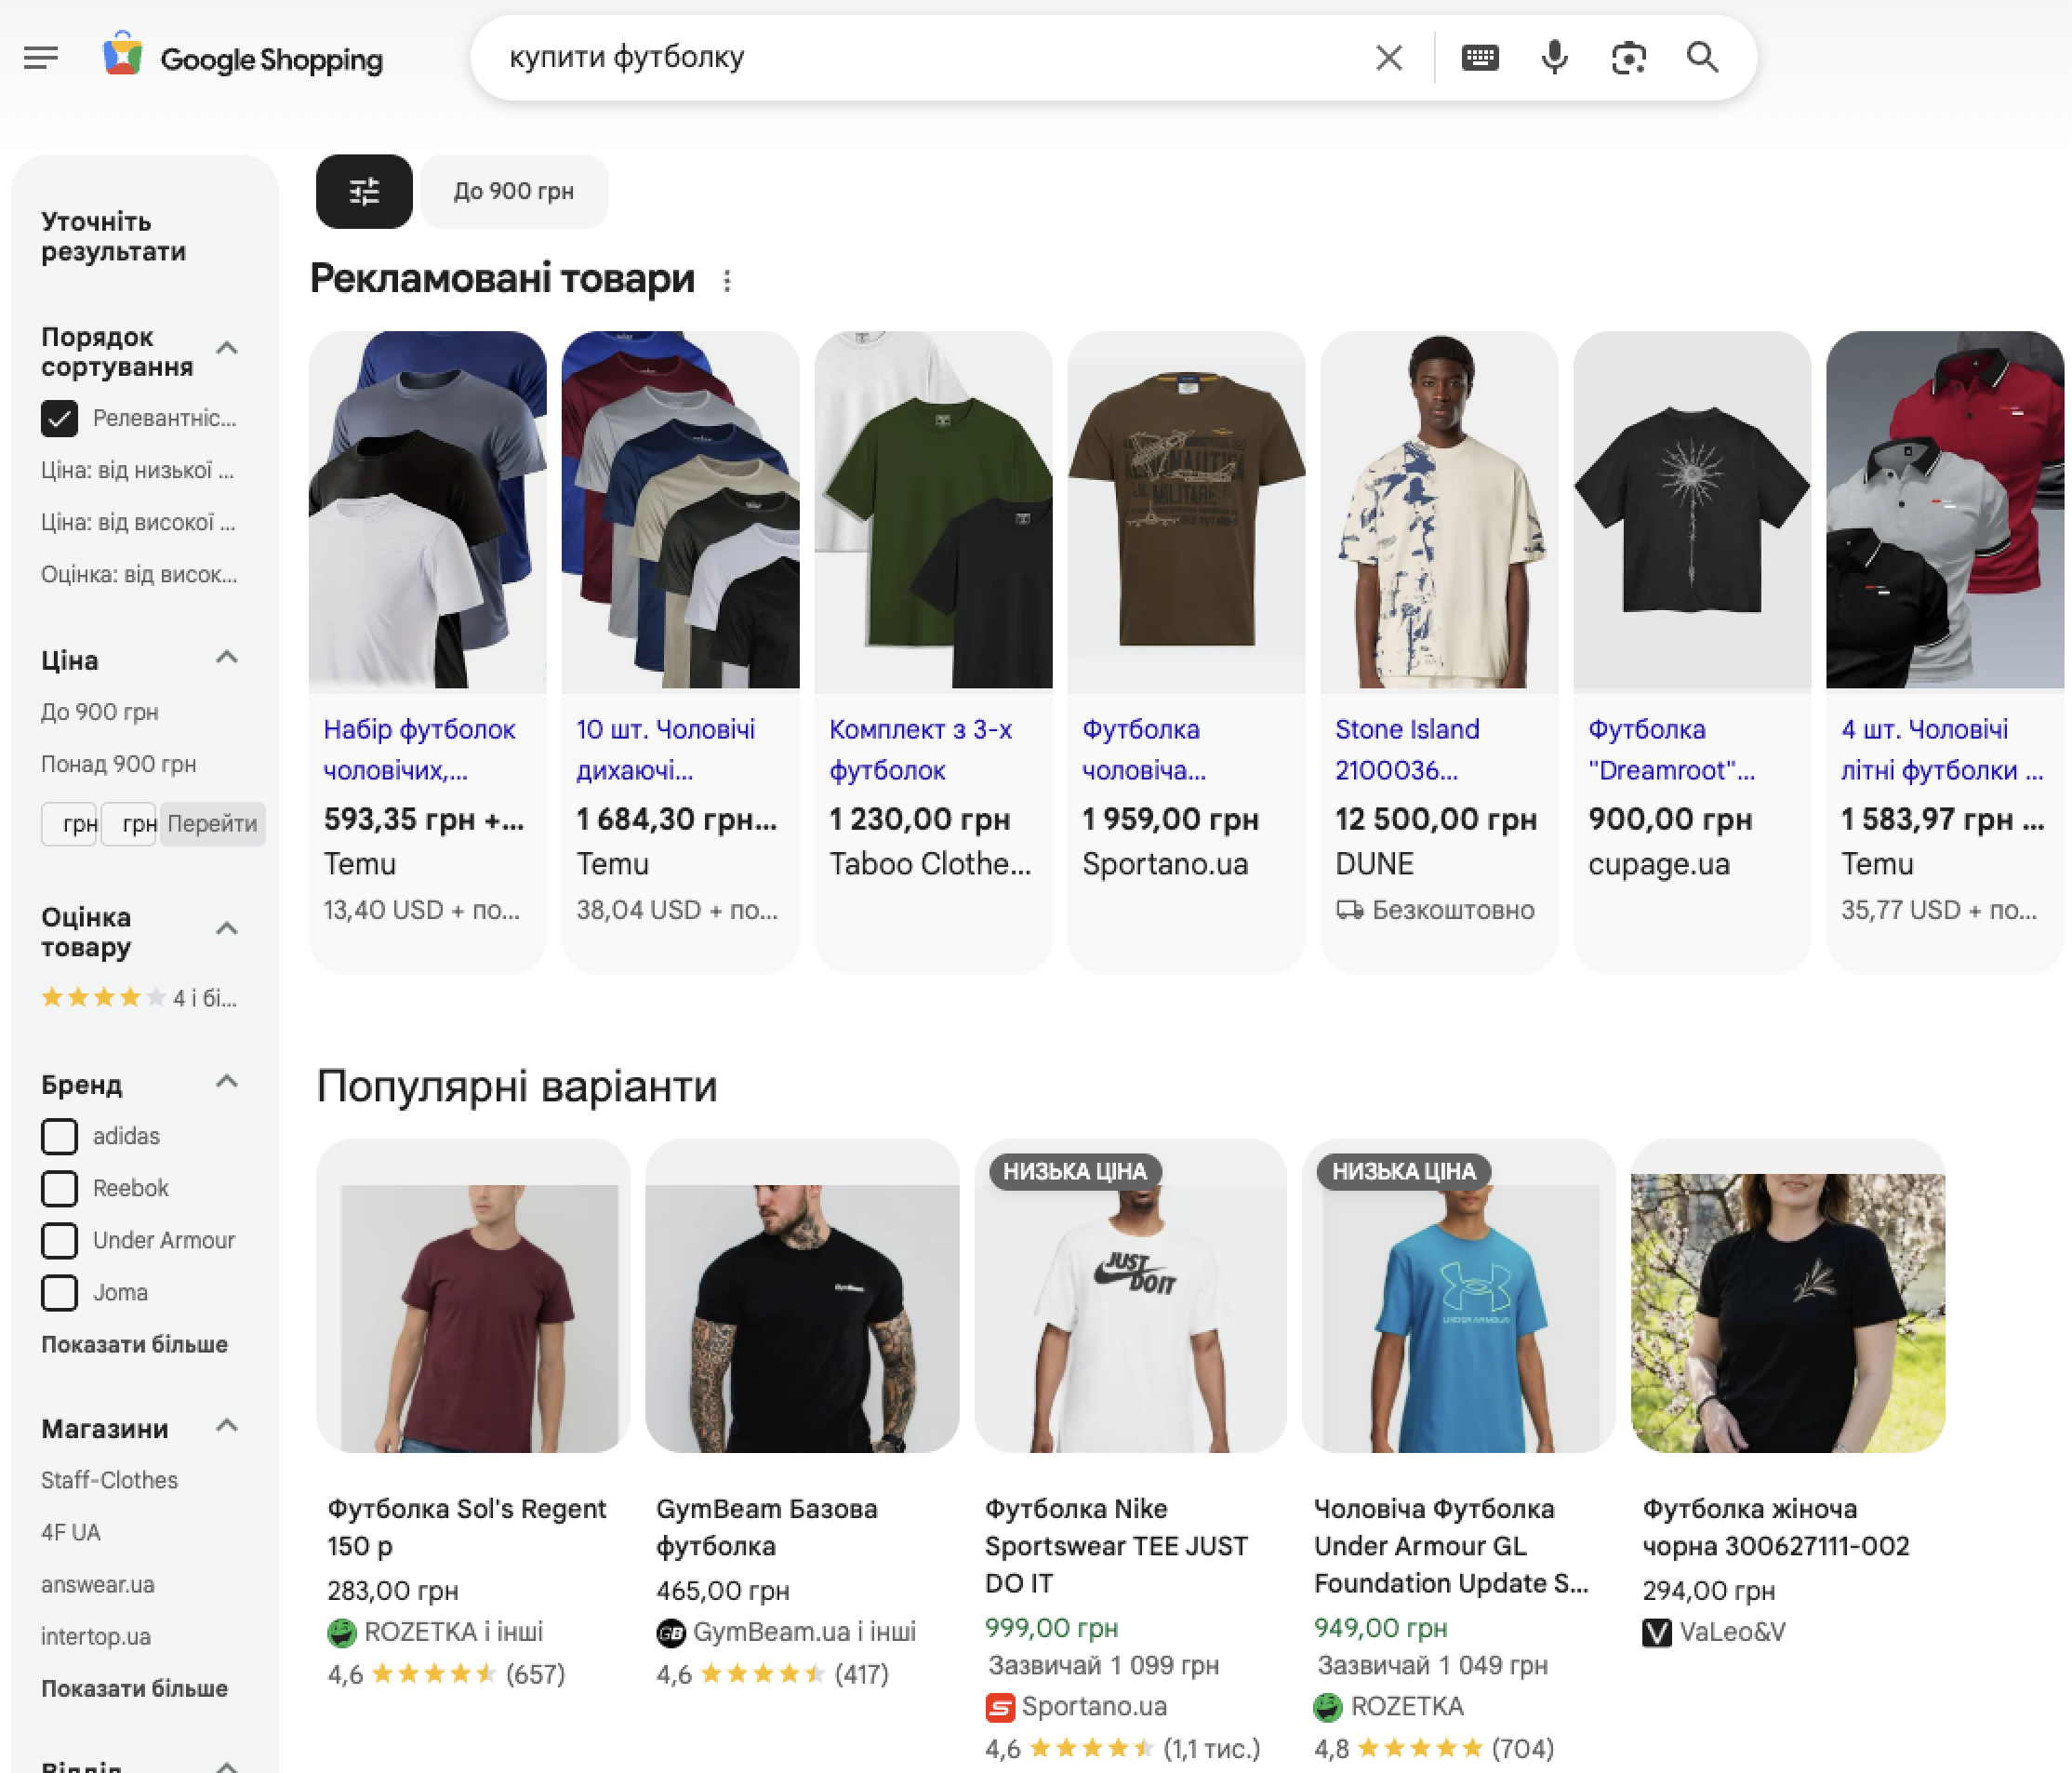This screenshot has height=1773, width=2072.
Task: Open the hamburger main menu
Action: pyautogui.click(x=41, y=58)
